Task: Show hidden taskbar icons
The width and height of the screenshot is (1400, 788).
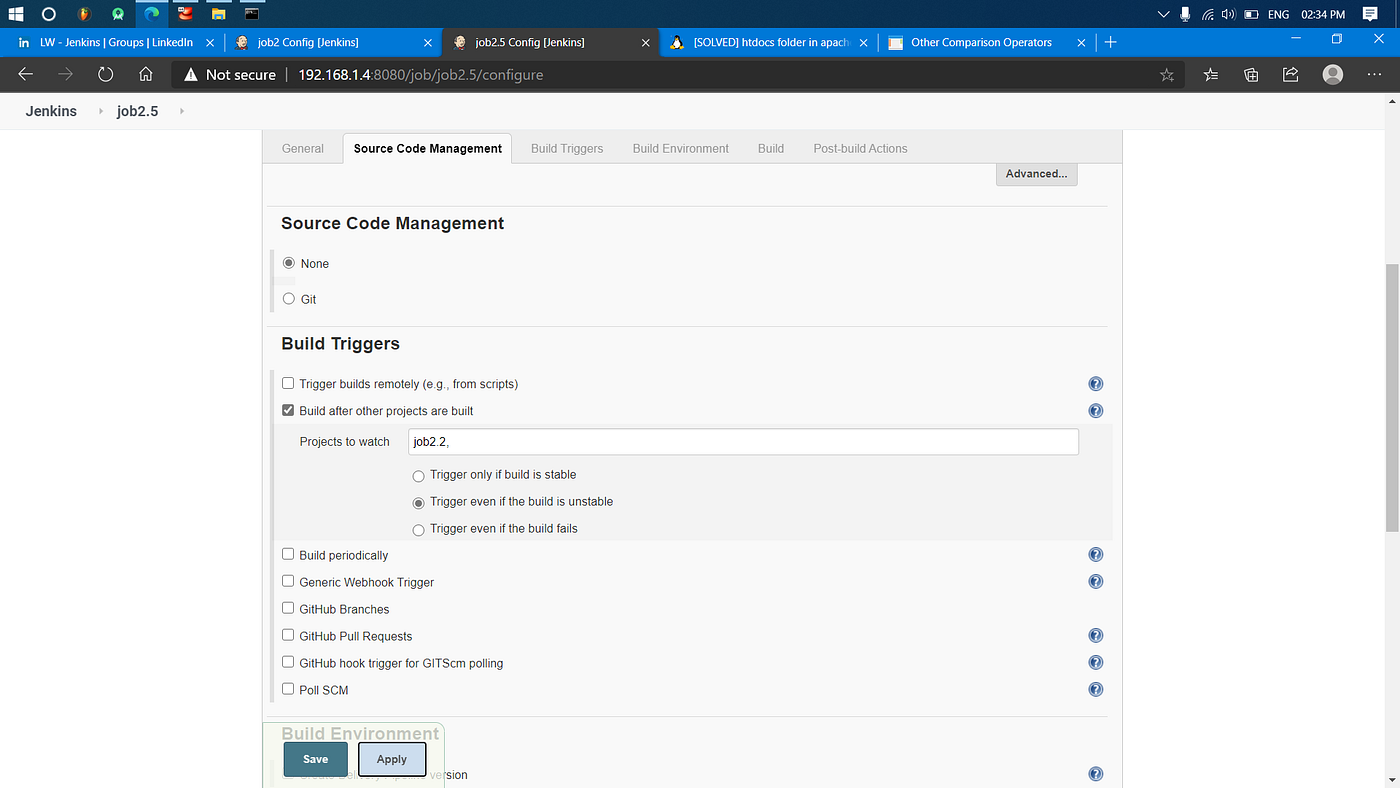Action: tap(1162, 14)
